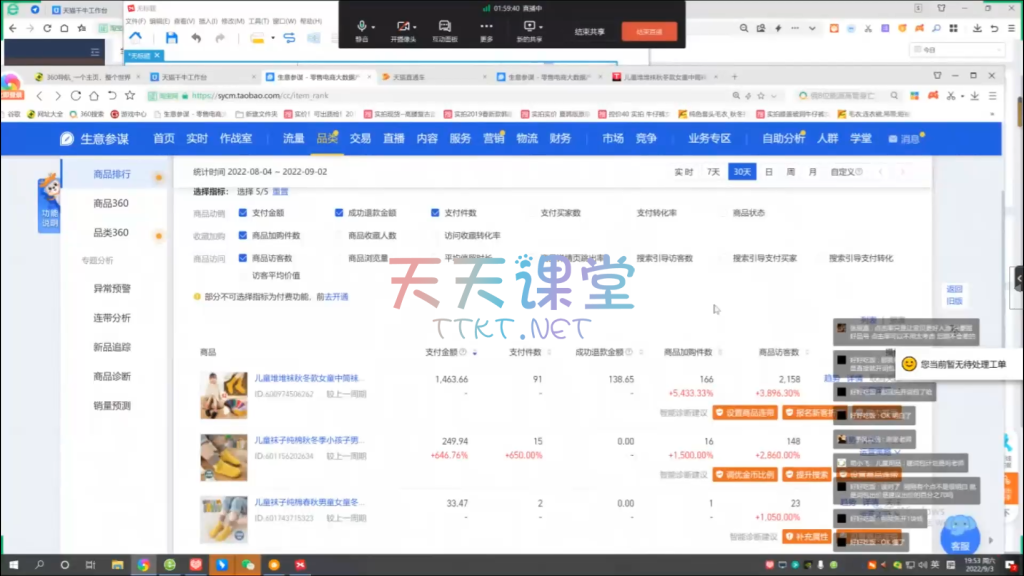Disable the 商品访客数 checkbox

point(244,258)
